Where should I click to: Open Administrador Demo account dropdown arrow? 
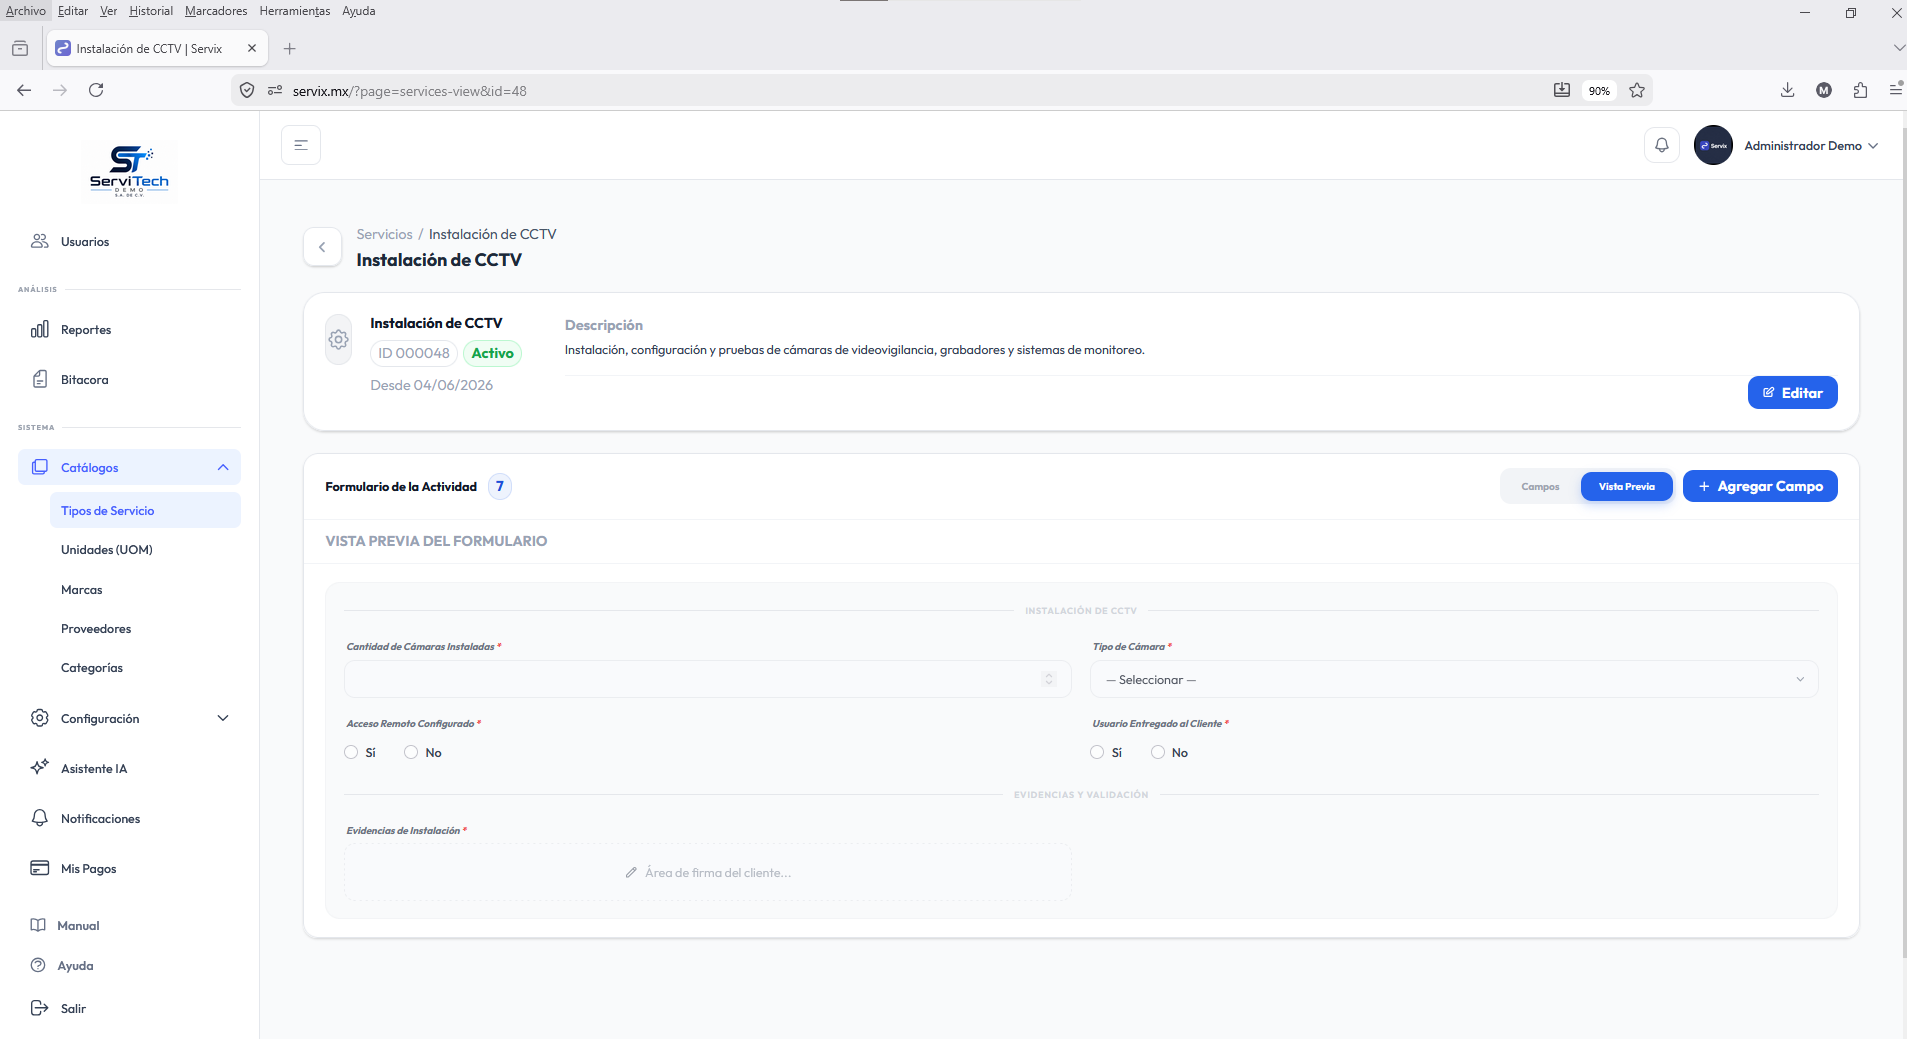pos(1873,145)
